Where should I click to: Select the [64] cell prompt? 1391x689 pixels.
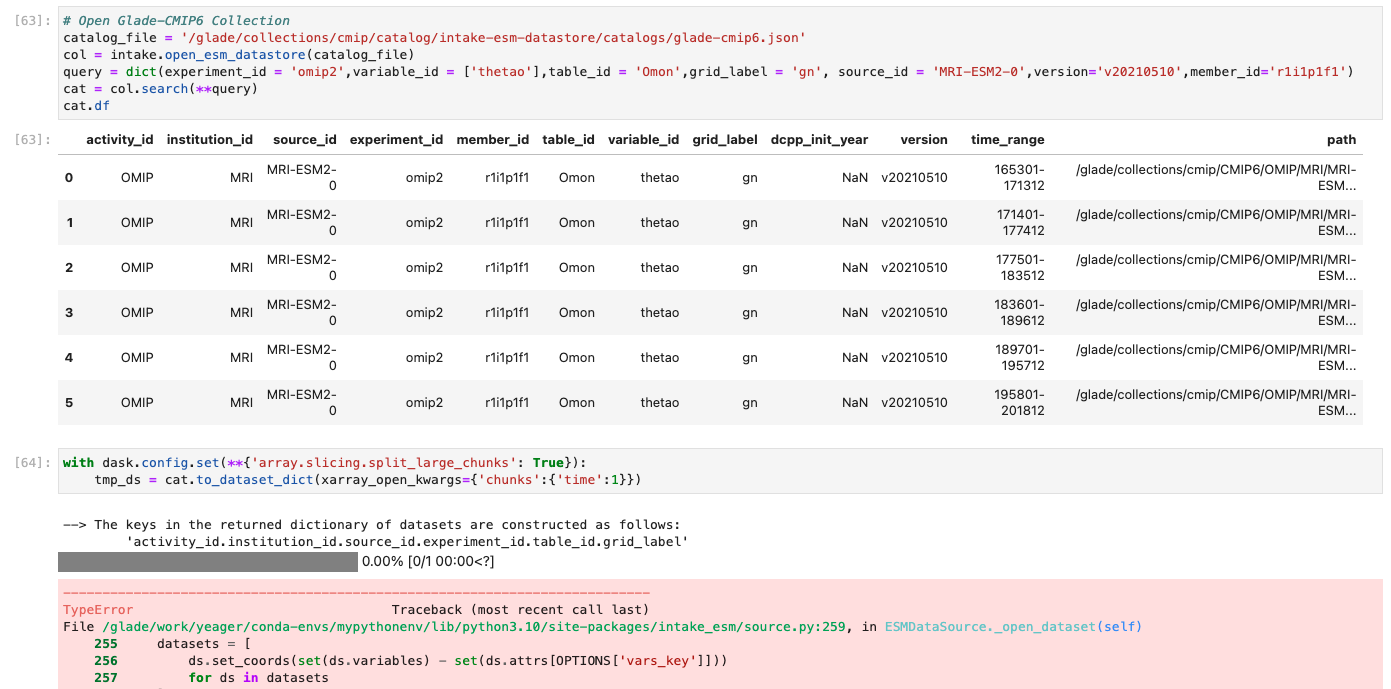tap(32, 462)
